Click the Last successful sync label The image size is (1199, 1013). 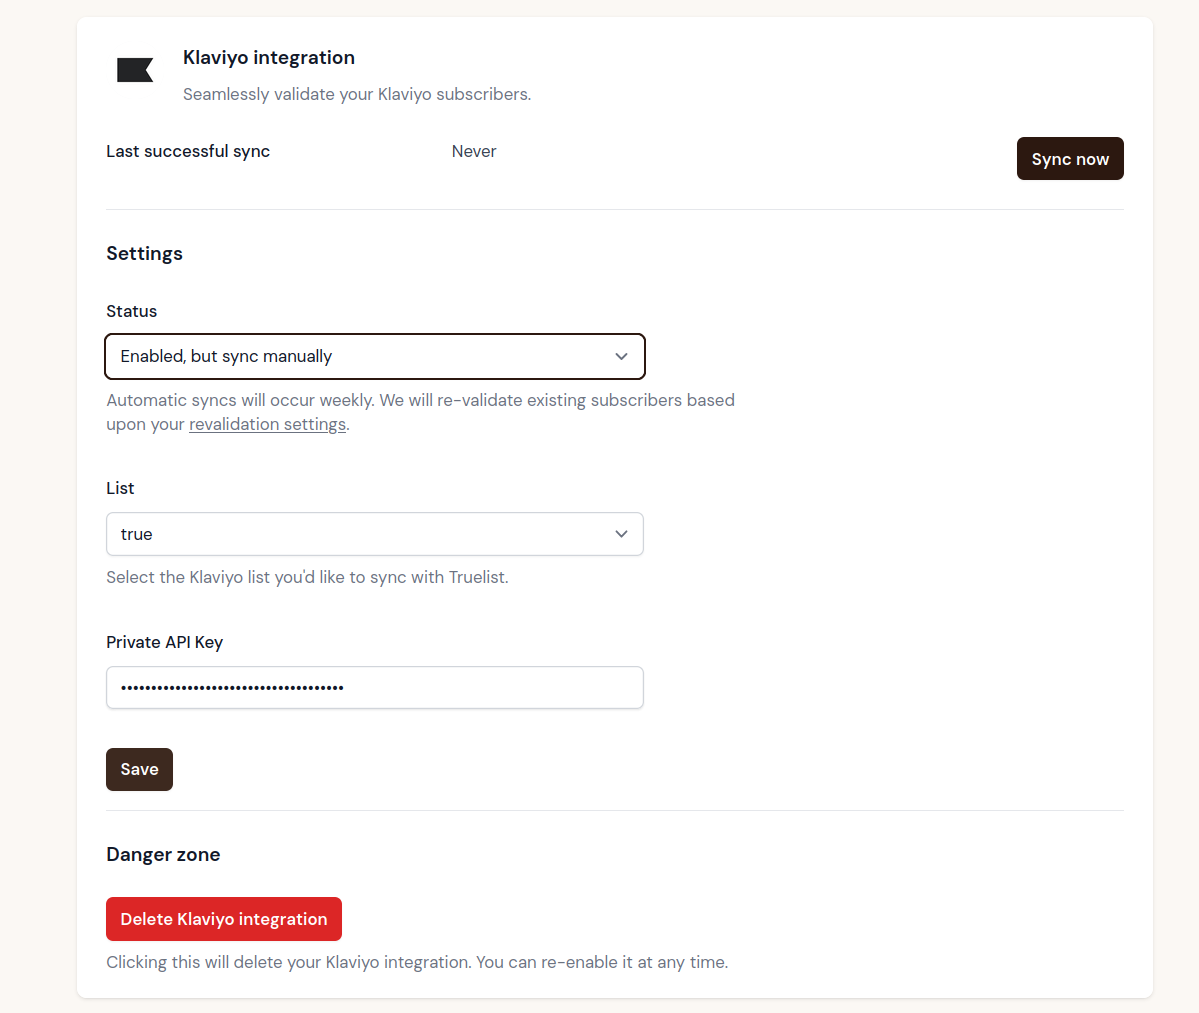pyautogui.click(x=188, y=151)
